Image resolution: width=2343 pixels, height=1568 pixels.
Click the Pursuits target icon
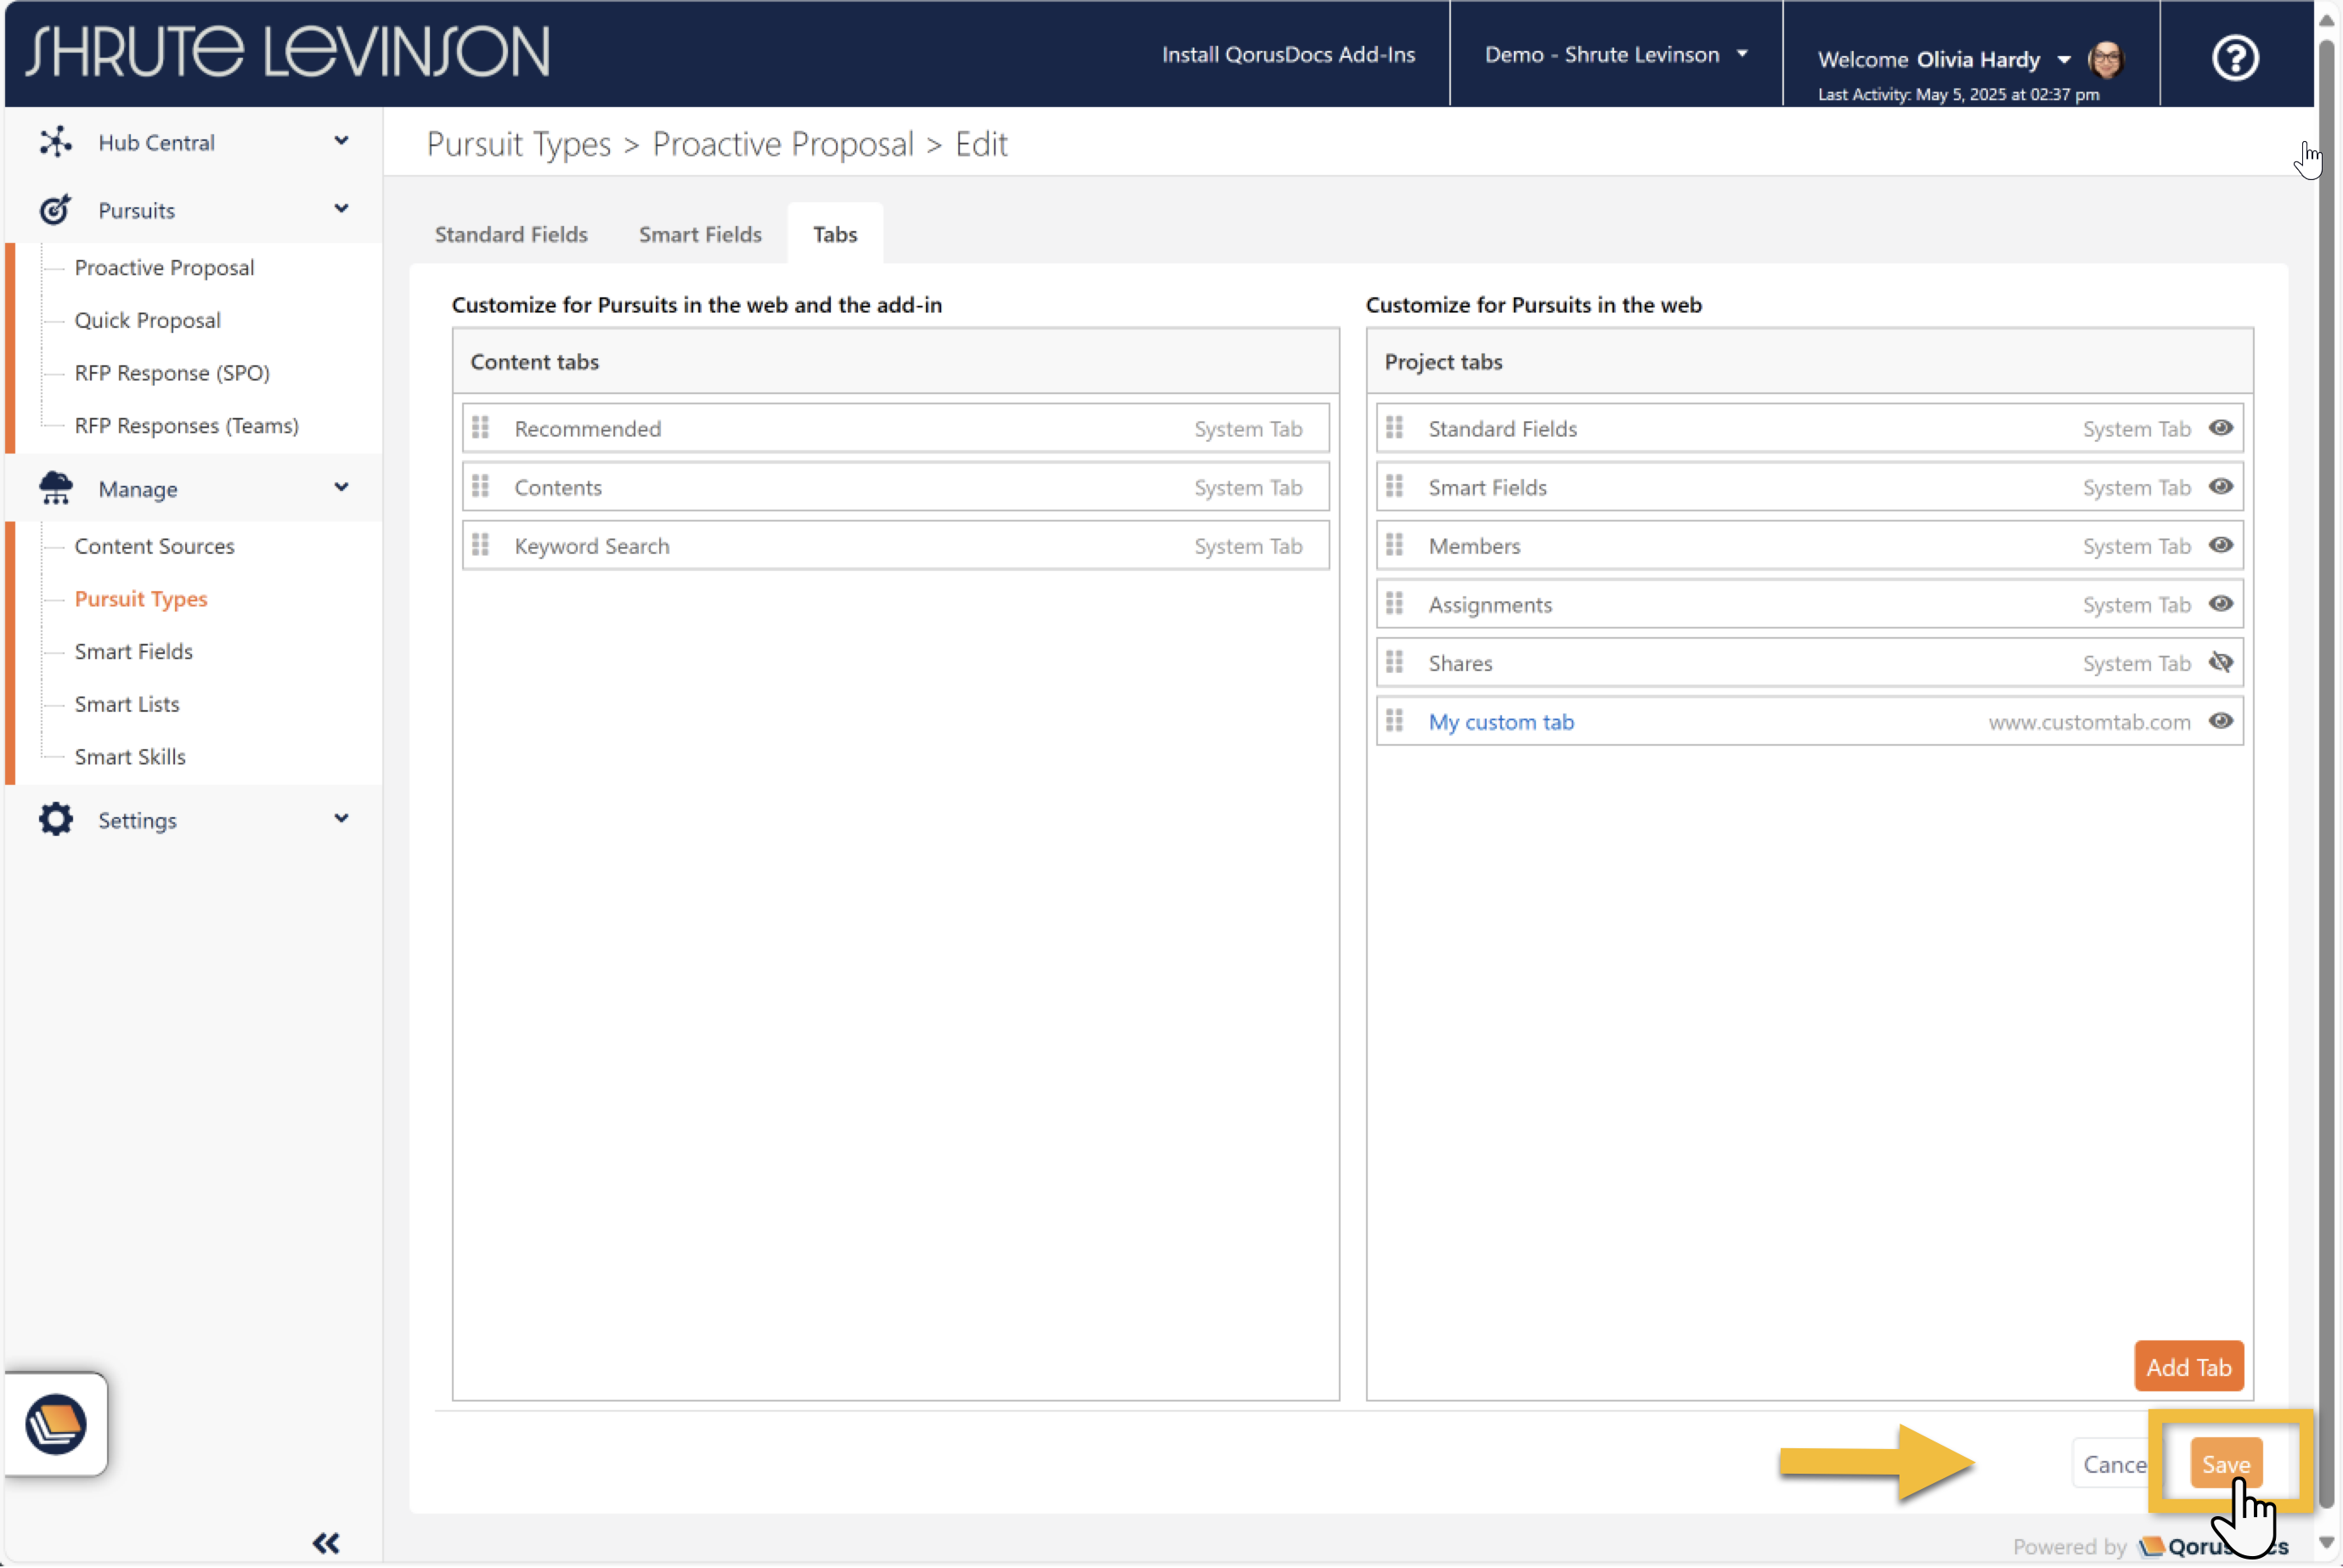[55, 210]
